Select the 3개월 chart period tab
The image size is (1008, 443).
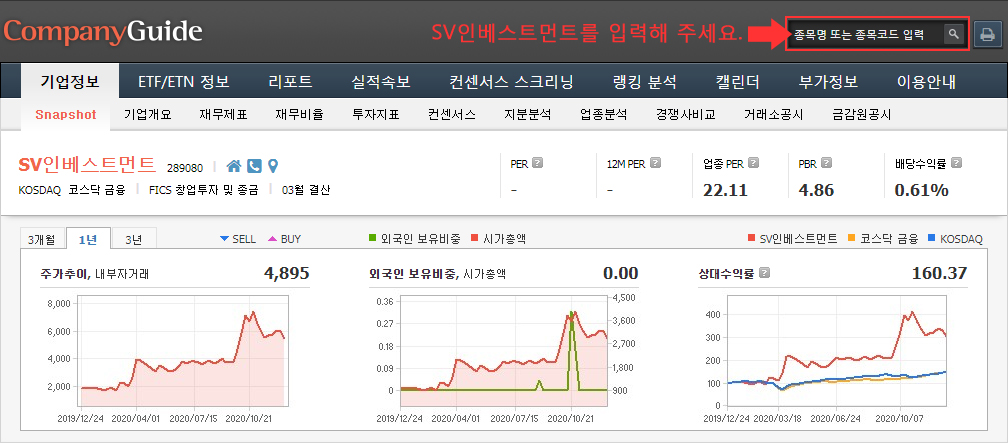(41, 239)
